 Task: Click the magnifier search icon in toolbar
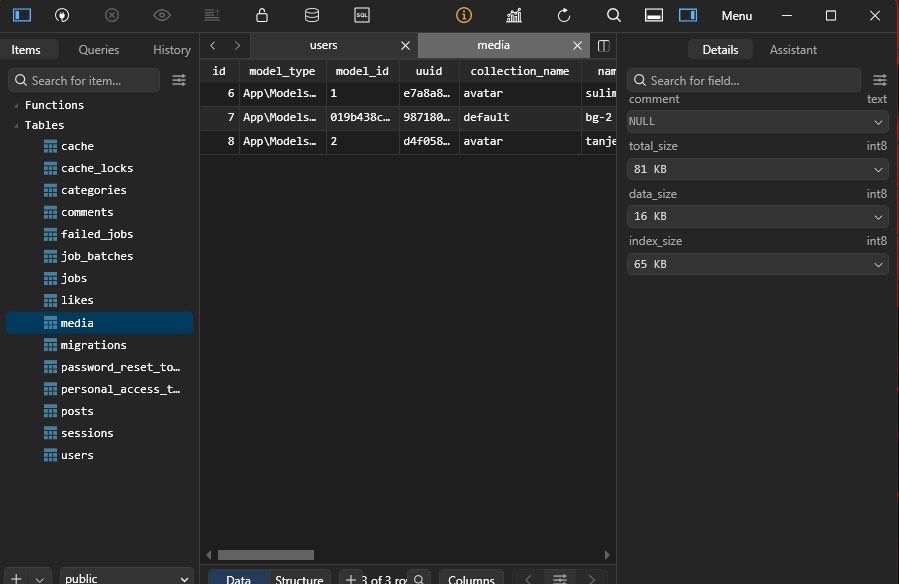coord(613,15)
